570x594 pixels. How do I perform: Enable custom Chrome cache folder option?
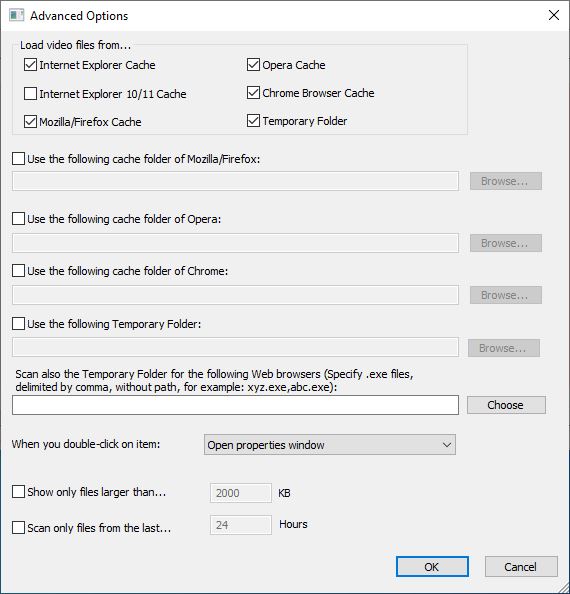tap(19, 271)
